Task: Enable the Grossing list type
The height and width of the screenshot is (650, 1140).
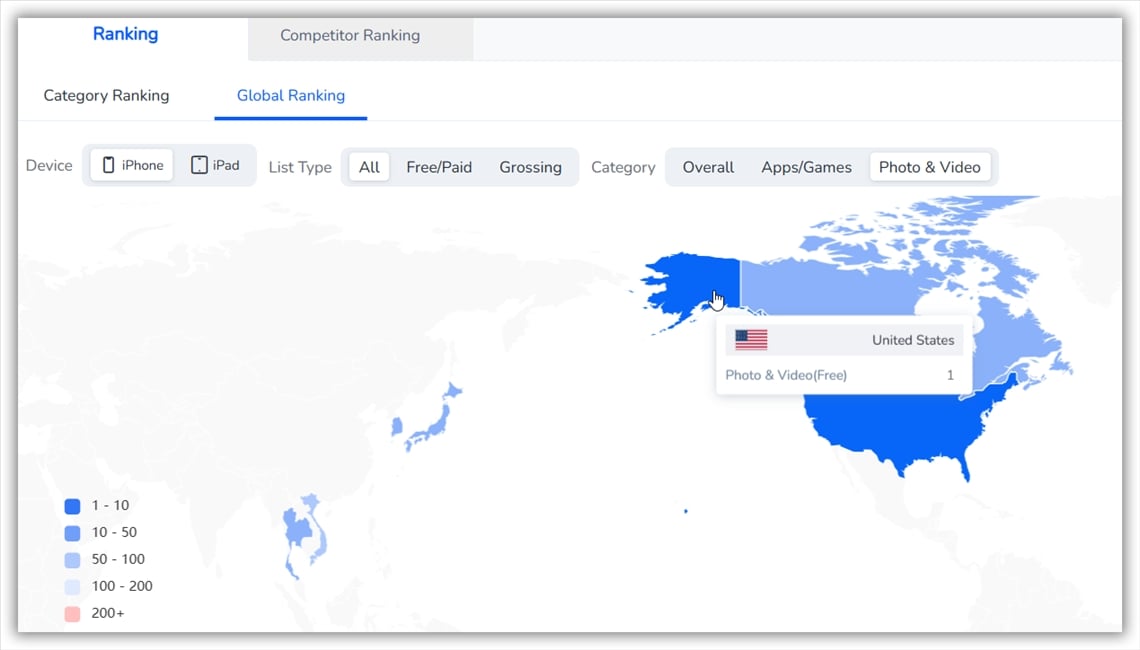Action: pos(531,167)
